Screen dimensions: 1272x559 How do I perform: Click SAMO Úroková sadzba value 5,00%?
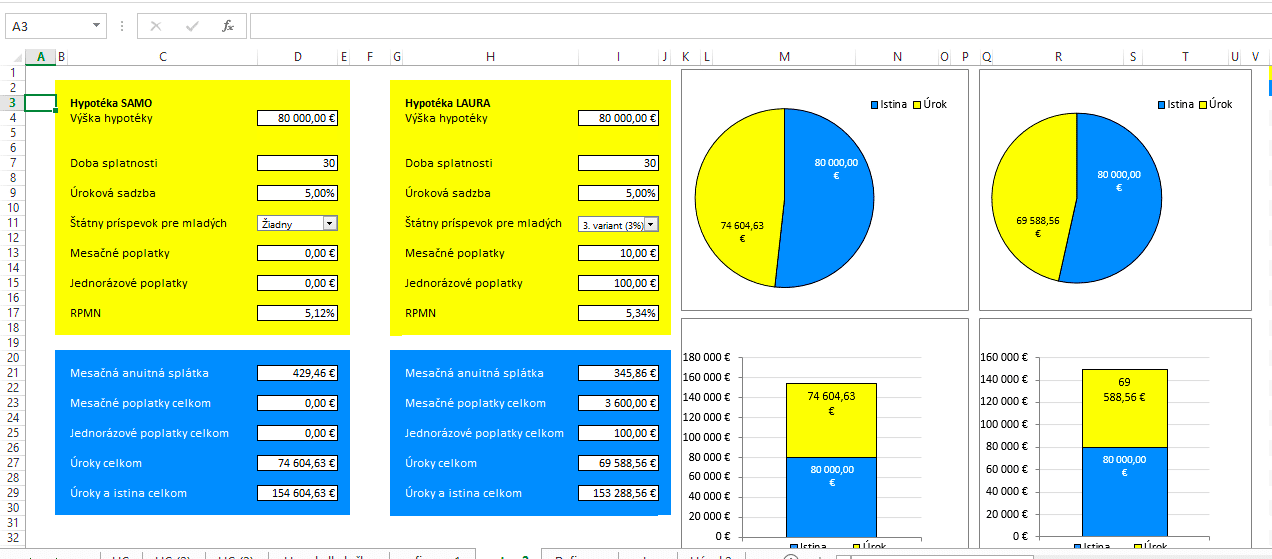297,193
